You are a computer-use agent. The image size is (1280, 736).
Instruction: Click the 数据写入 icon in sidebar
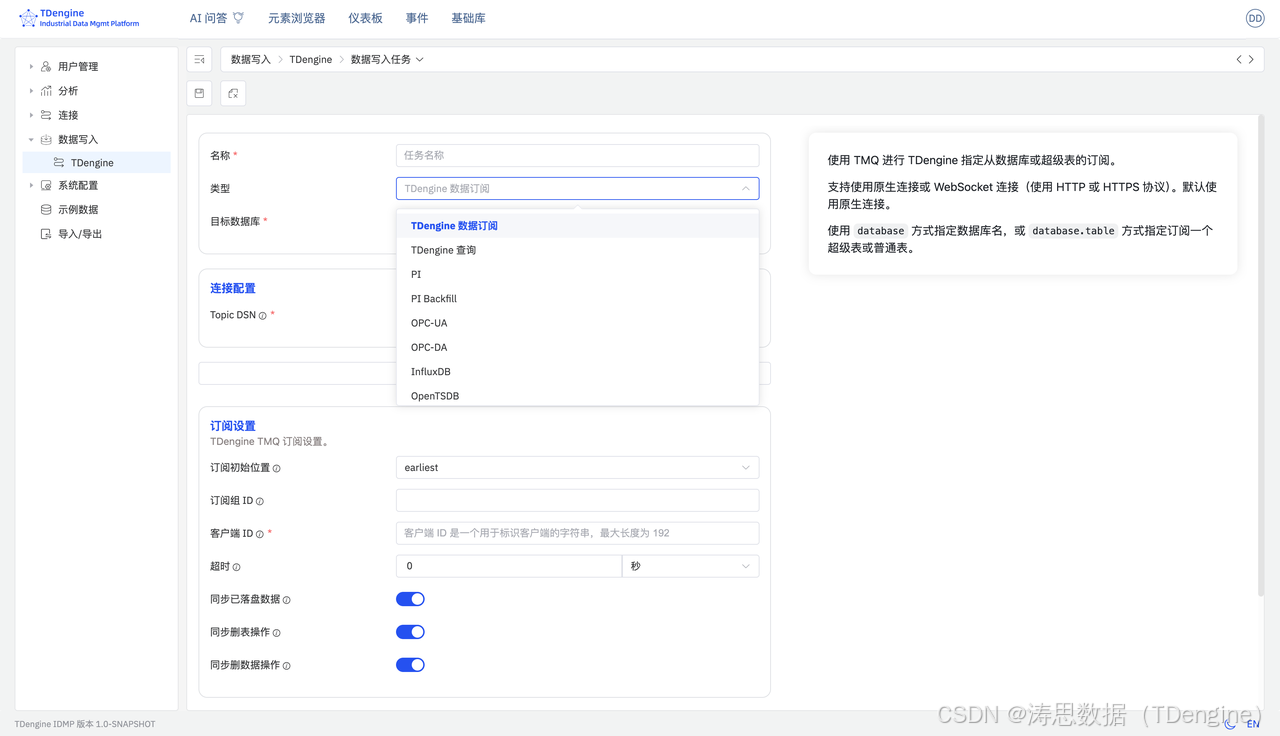click(46, 139)
